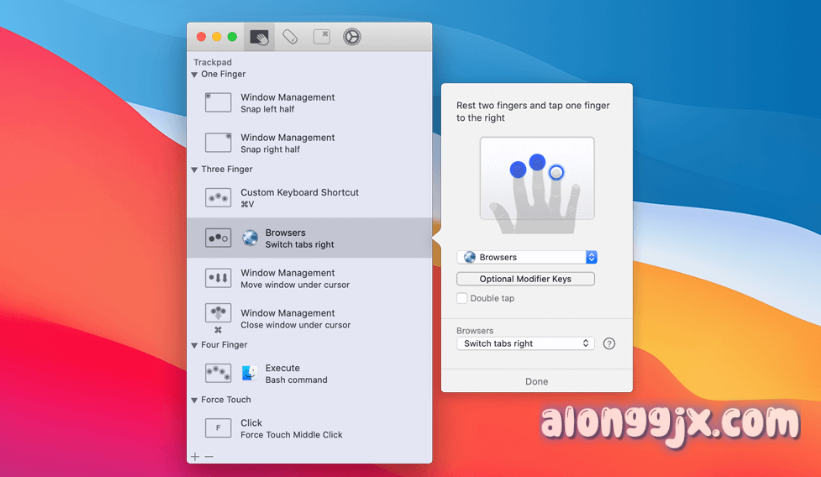Switch to the Magic Mouse toolbar tab
Viewport: 821px width, 477px height.
(x=290, y=37)
